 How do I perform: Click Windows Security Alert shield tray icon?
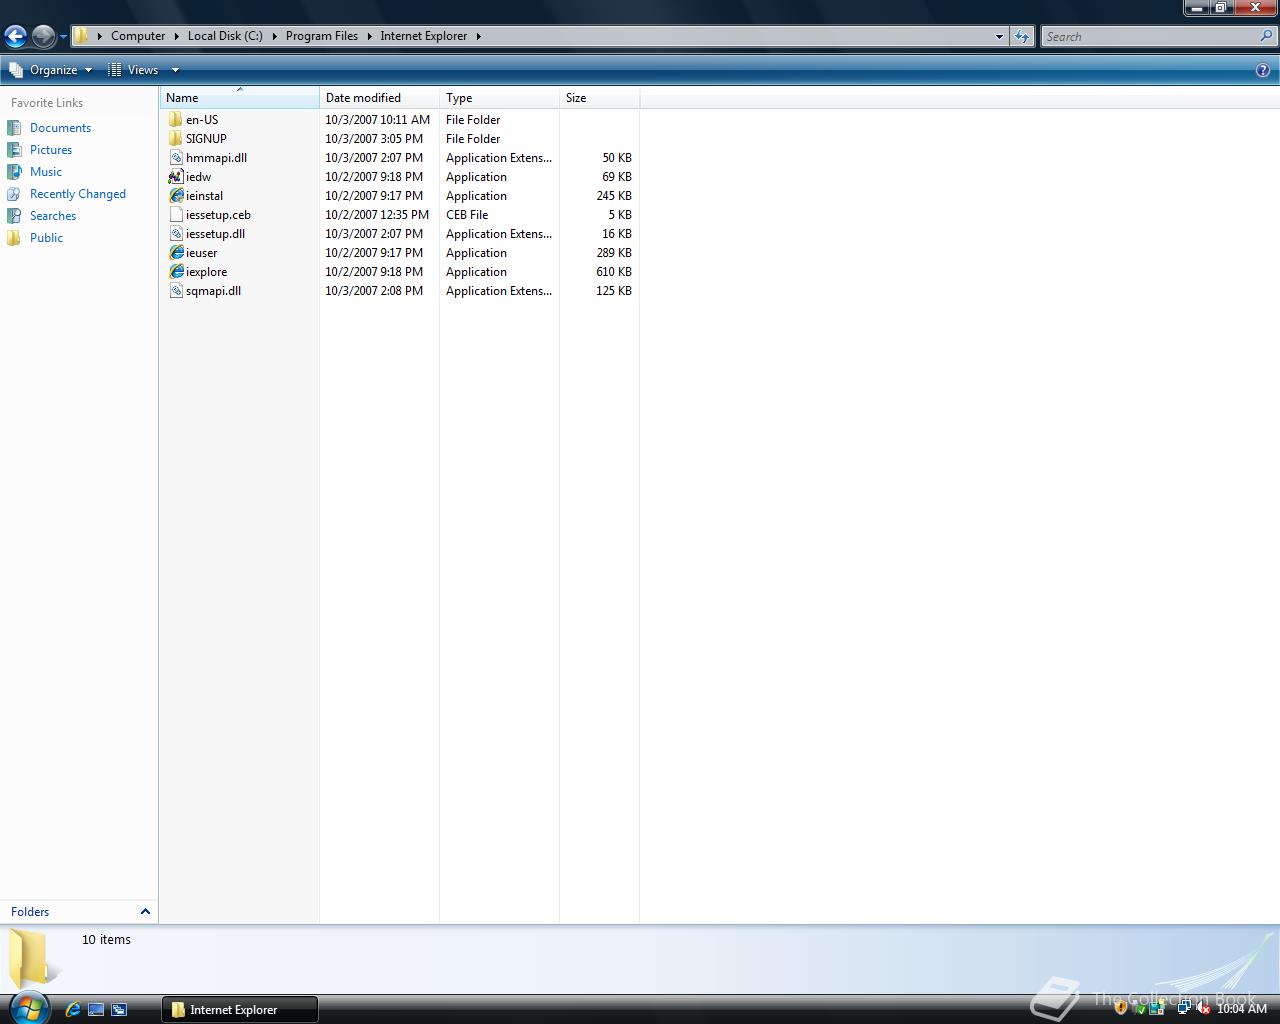pyautogui.click(x=1121, y=1008)
